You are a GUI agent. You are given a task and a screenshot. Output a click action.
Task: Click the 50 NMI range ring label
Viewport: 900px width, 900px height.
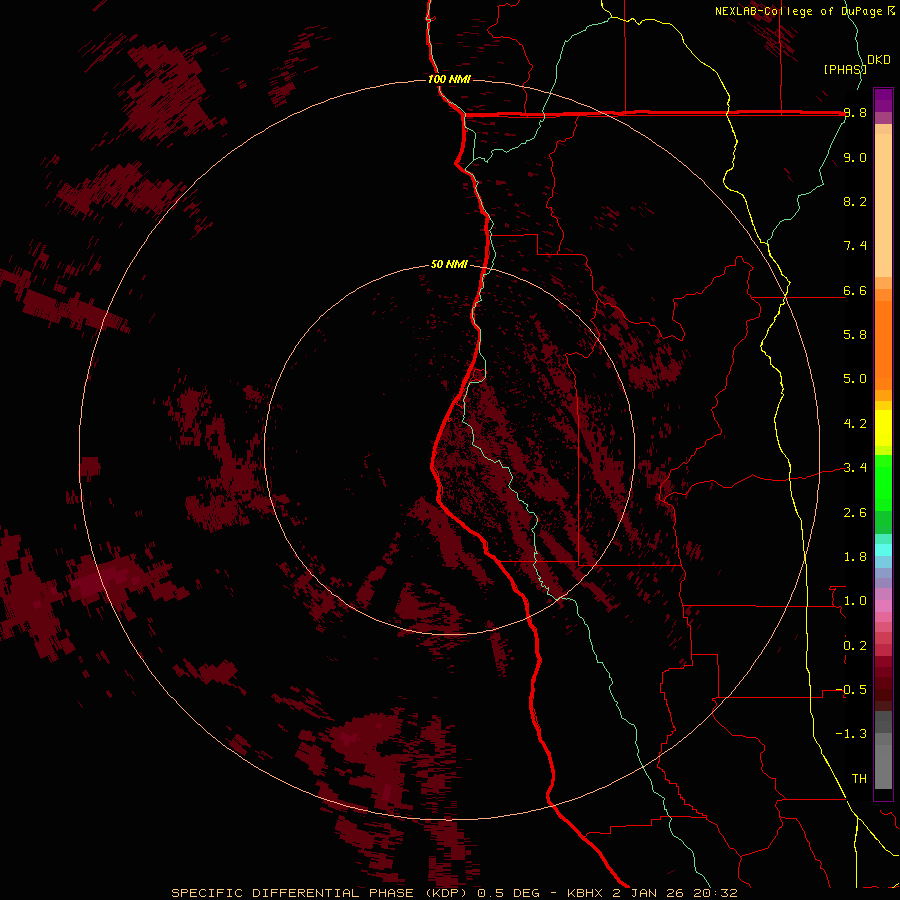click(449, 264)
